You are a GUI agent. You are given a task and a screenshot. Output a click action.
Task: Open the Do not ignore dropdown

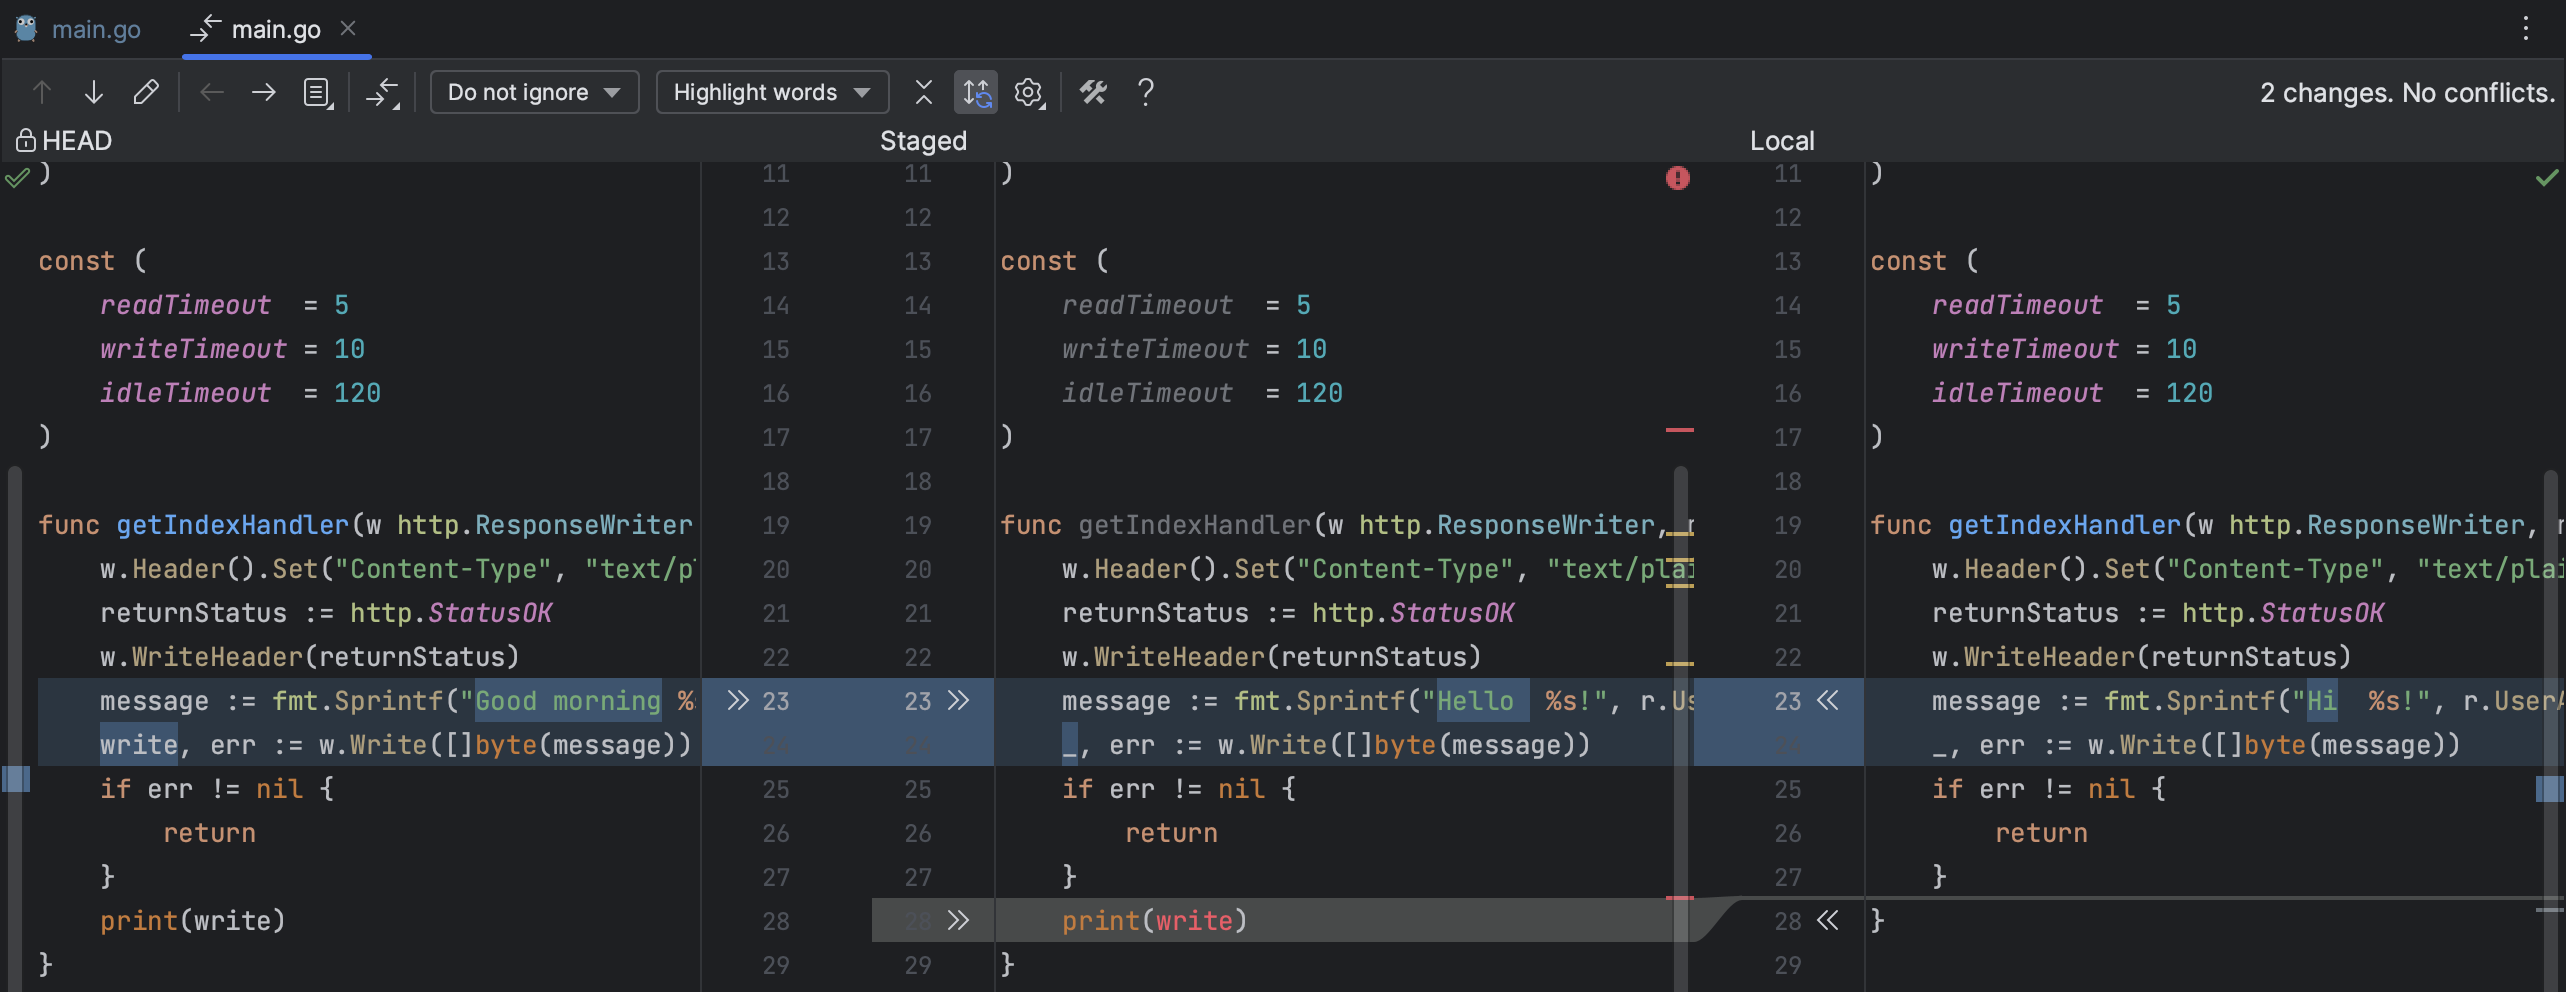tap(534, 92)
